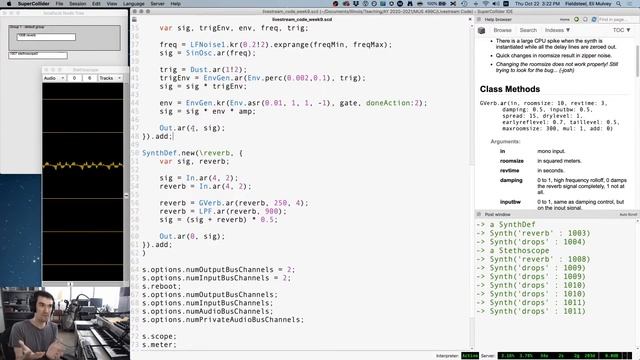This screenshot has height=360, width=640.
Task: Open the Search link in Help browser
Action: pyautogui.click(x=528, y=30)
